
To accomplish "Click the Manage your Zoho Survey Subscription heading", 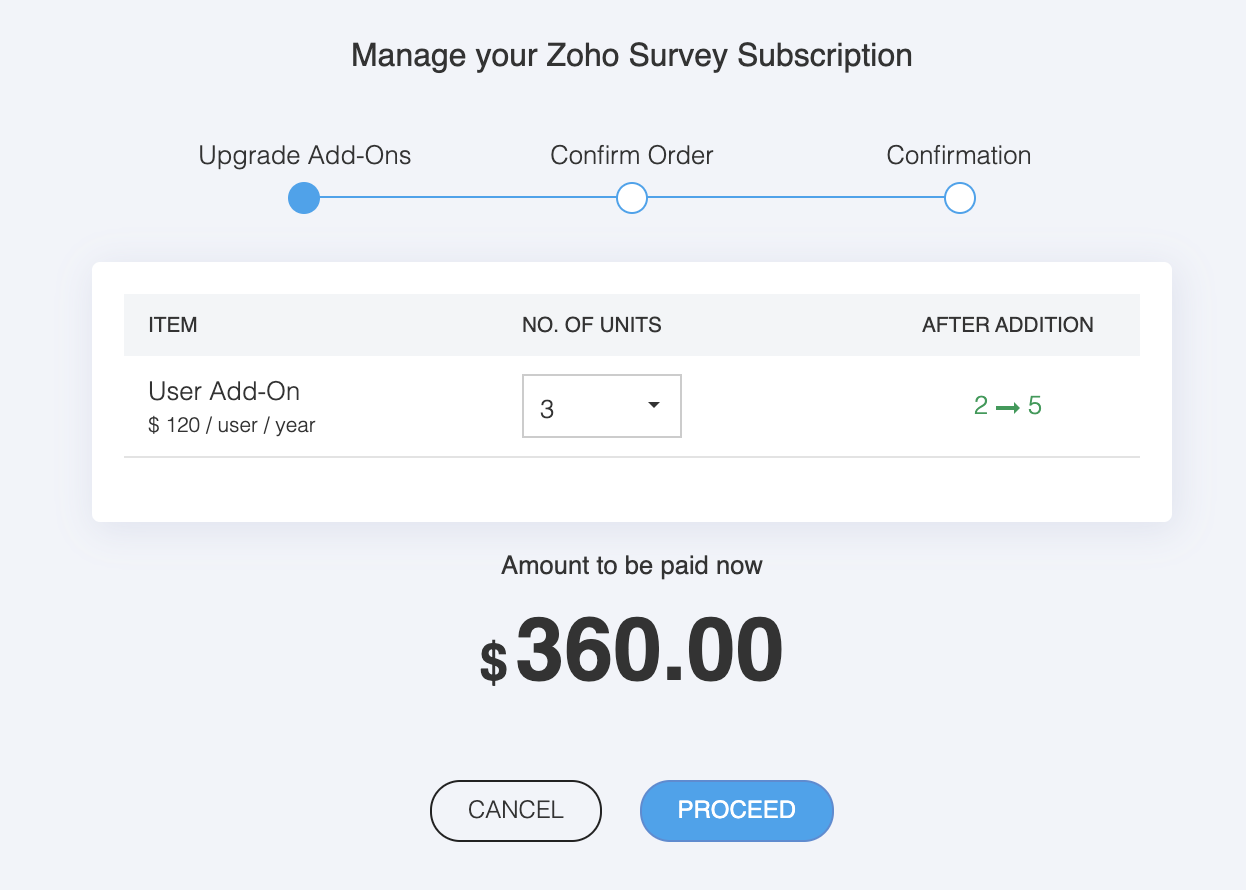I will pos(632,55).
